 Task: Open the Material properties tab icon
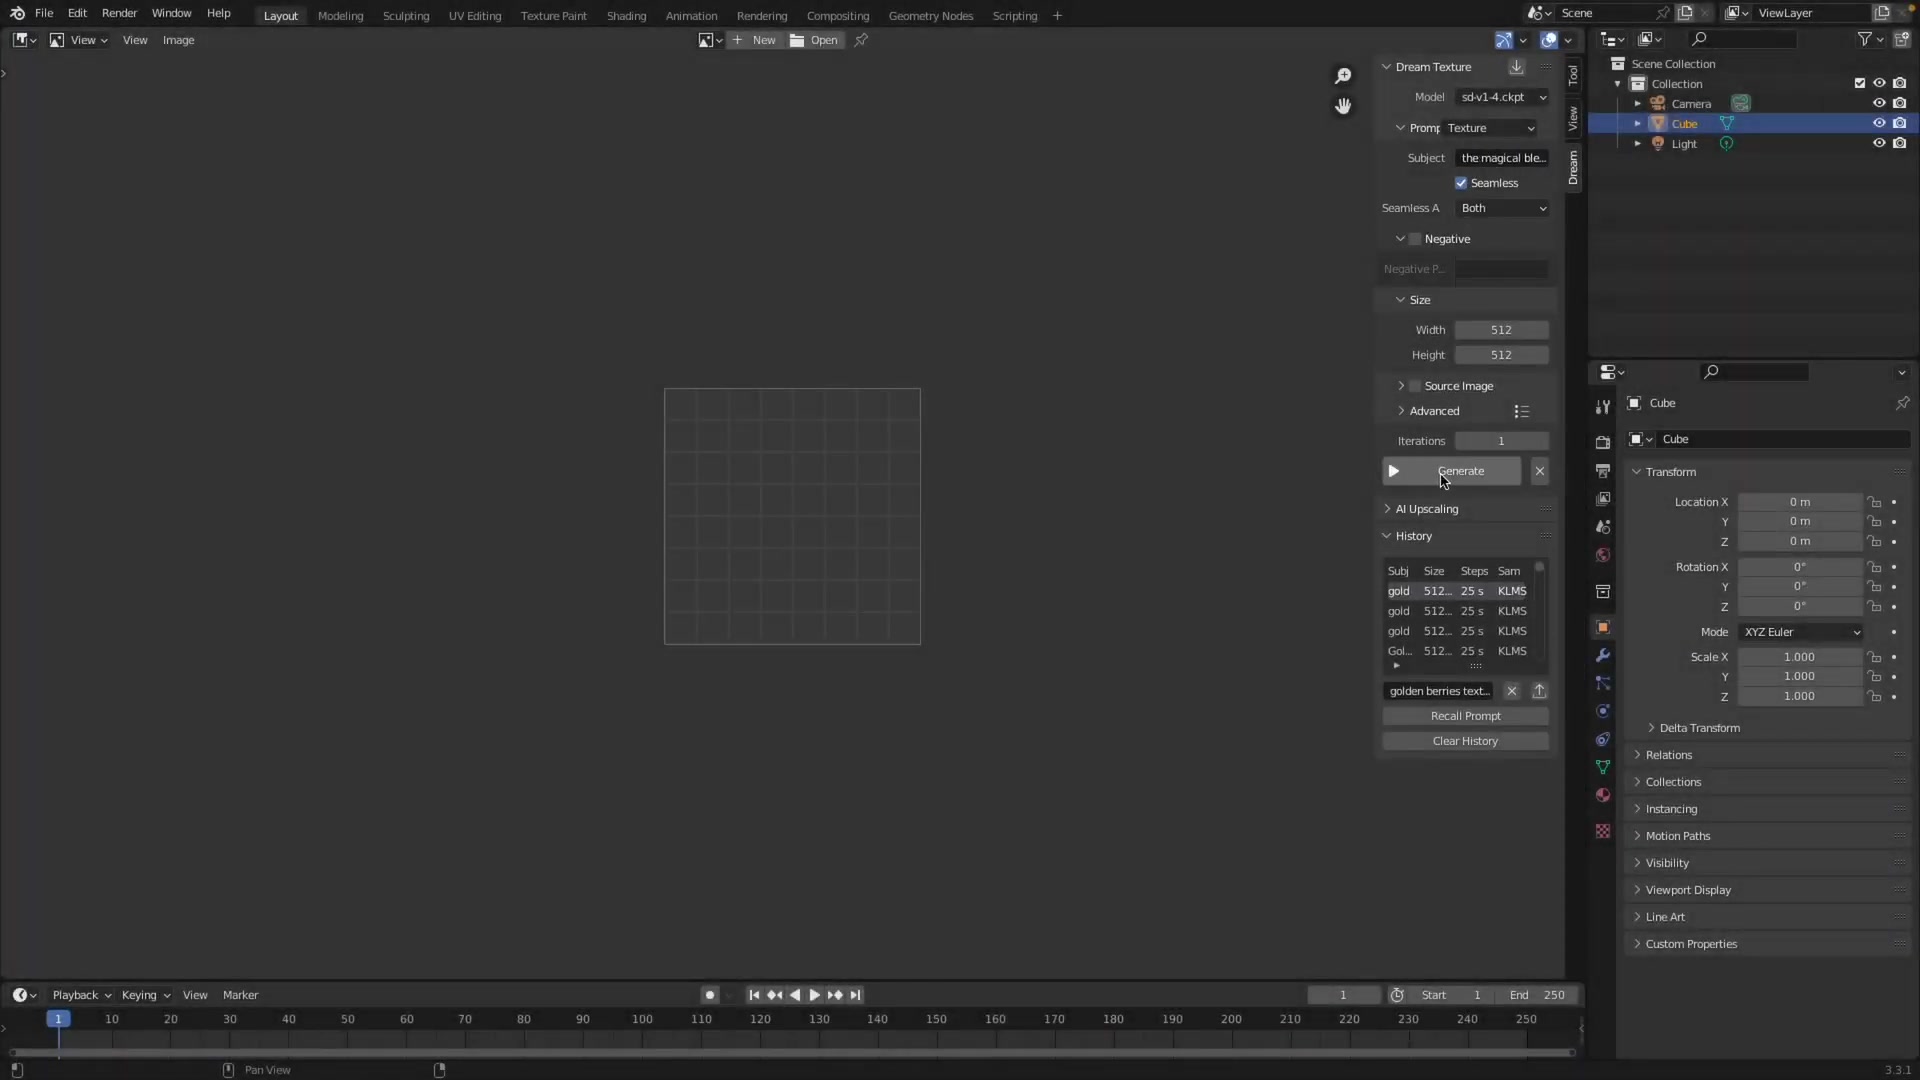point(1603,795)
